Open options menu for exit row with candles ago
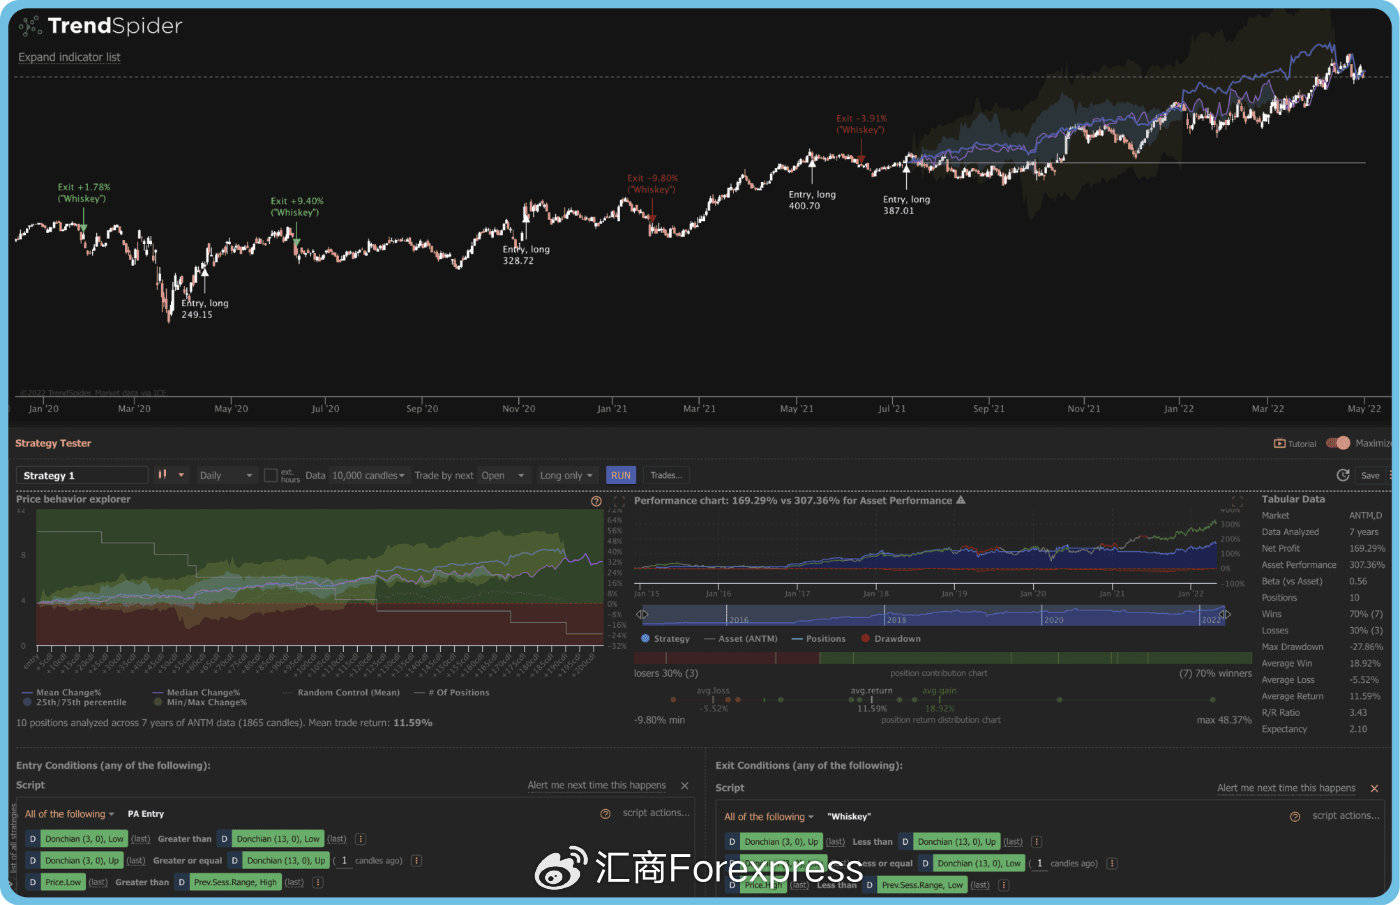Viewport: 1400px width, 905px height. point(1112,863)
